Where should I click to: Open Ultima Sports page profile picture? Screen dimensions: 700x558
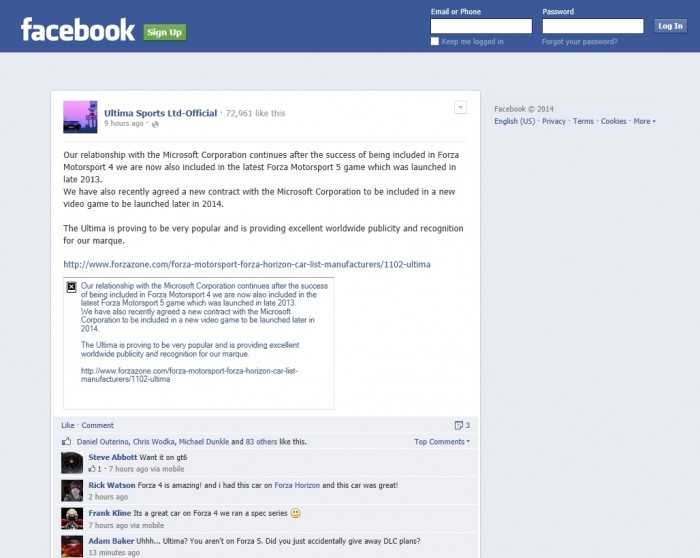80,117
